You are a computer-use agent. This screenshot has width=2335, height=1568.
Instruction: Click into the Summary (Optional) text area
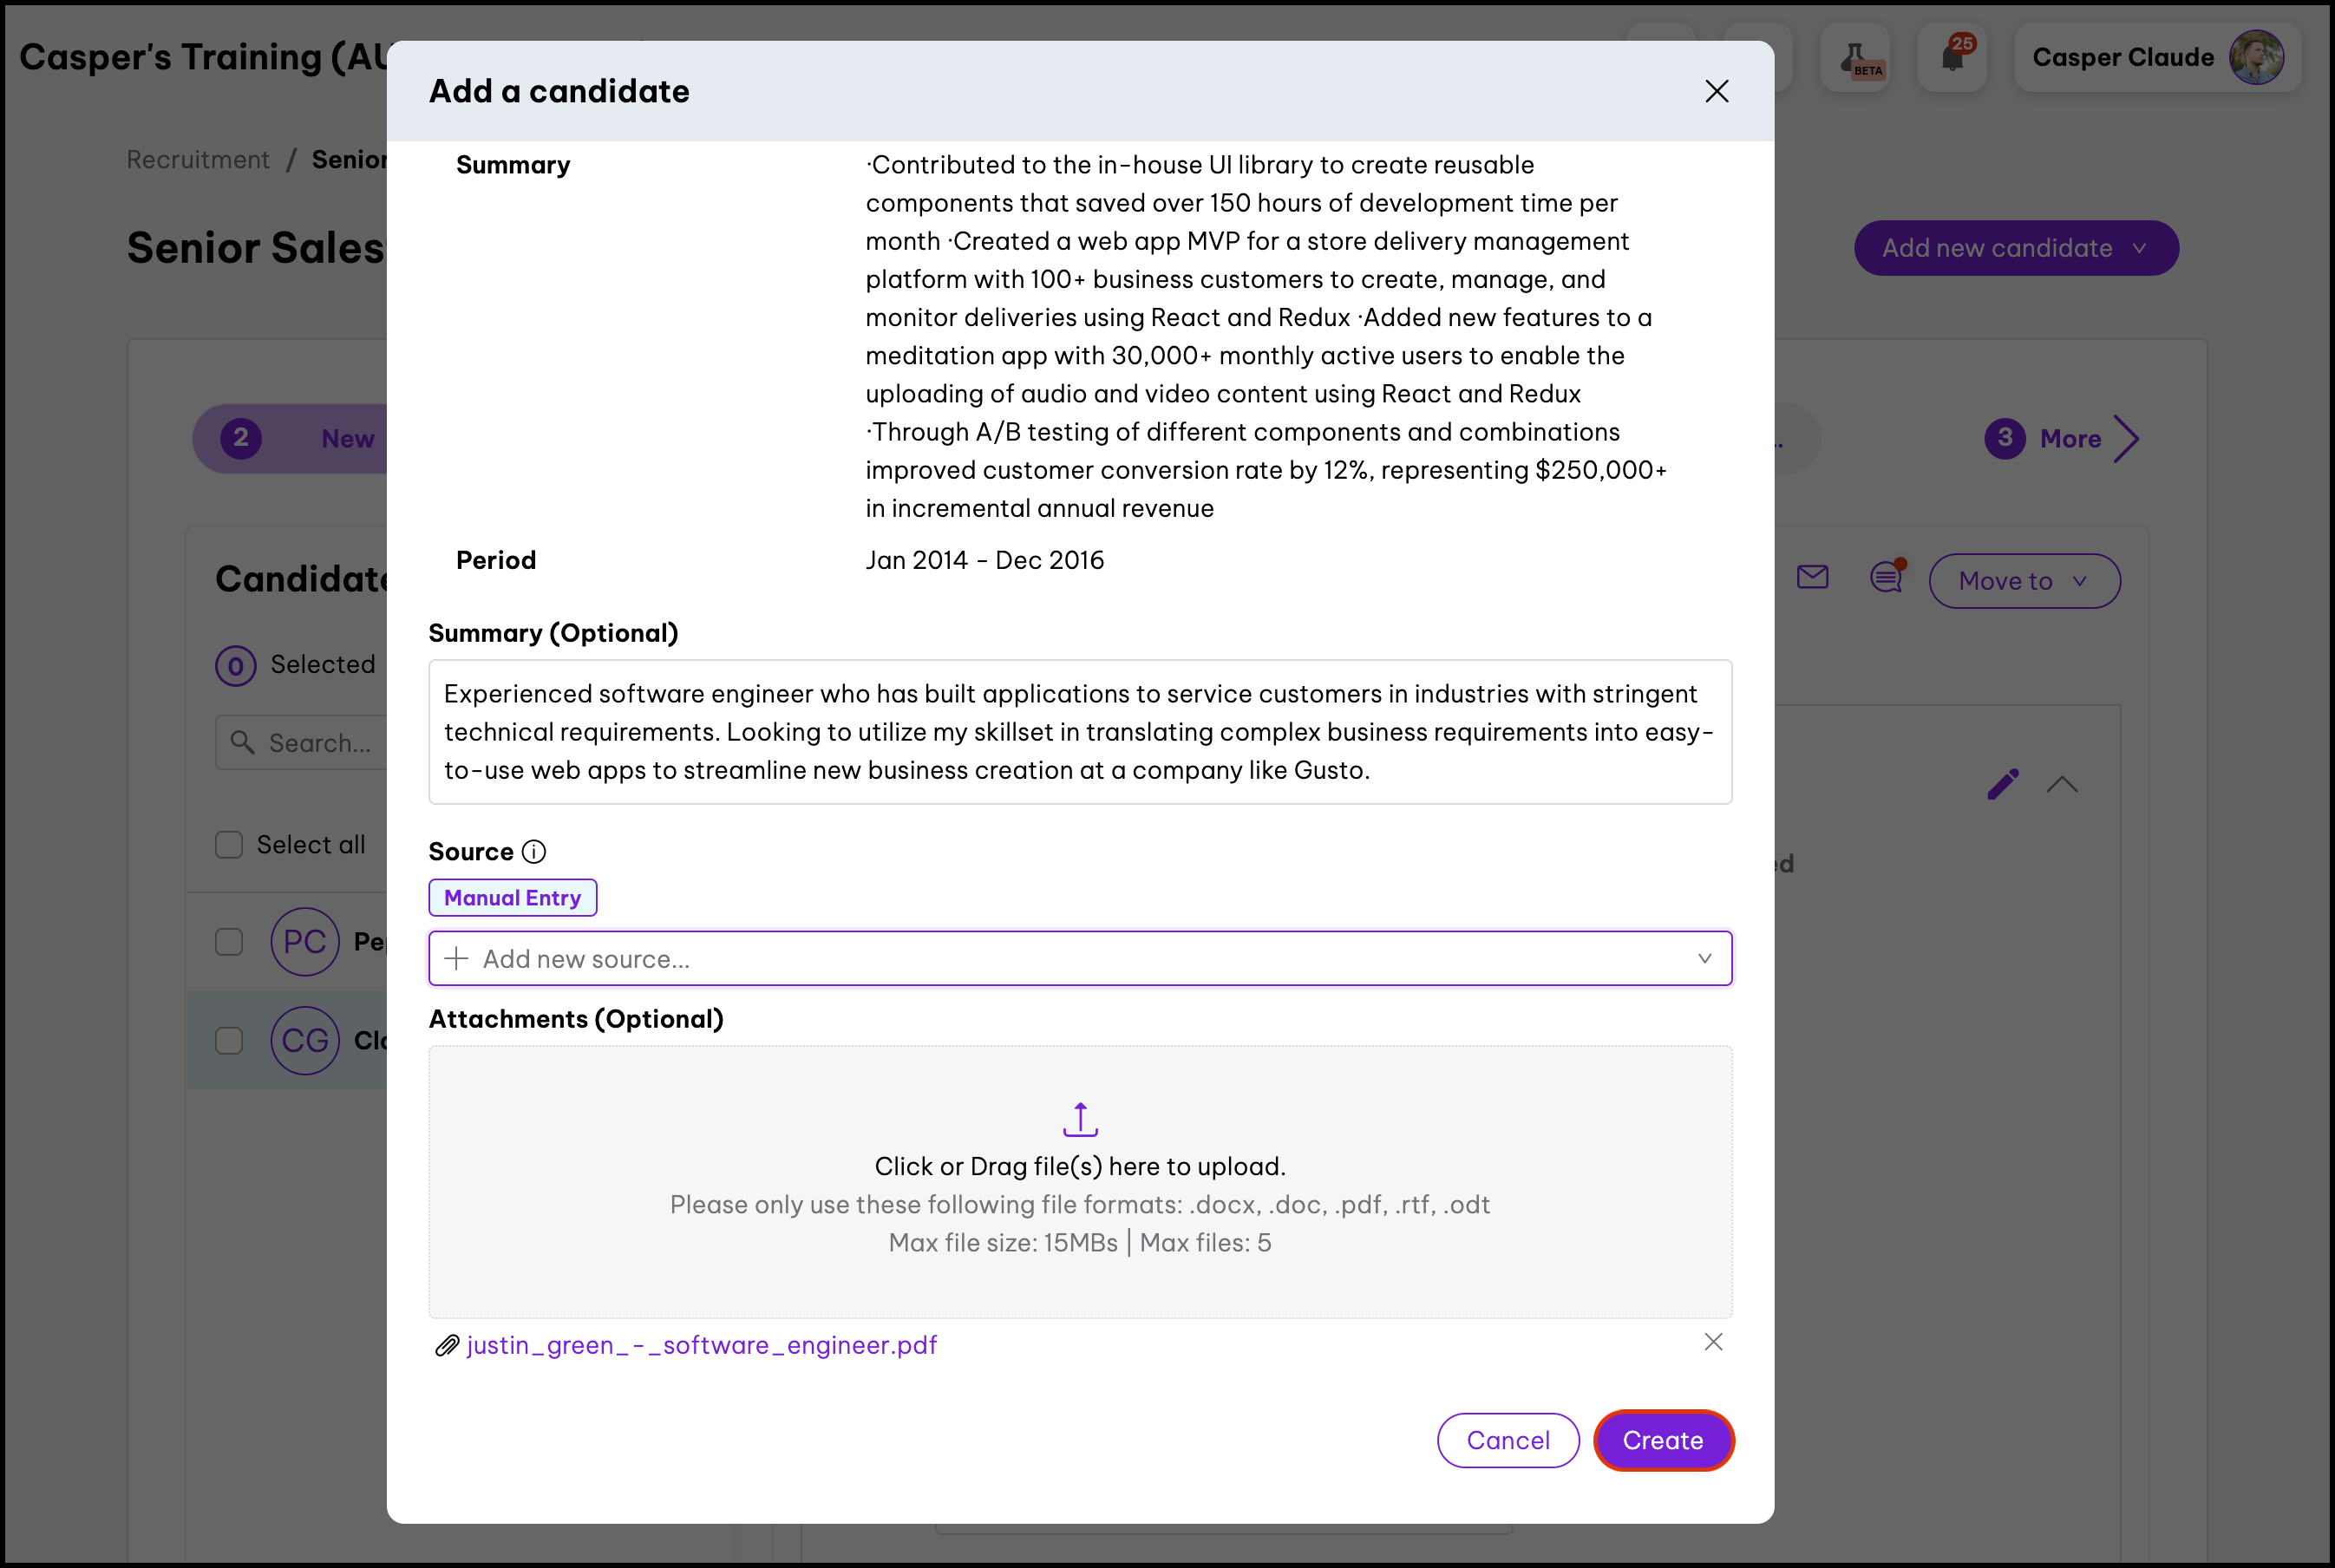click(1080, 732)
